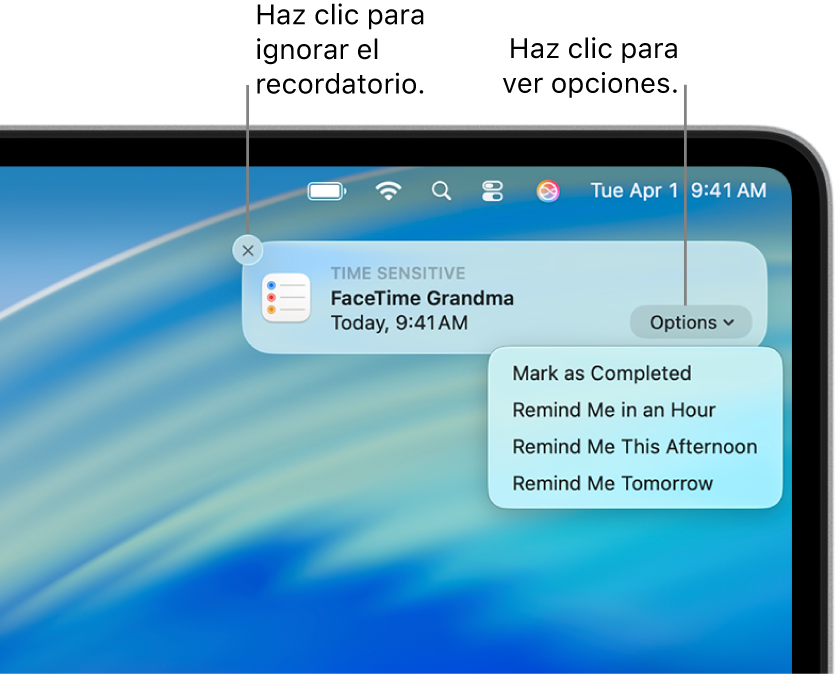
Task: Open the Wi-Fi status menu
Action: [x=389, y=190]
